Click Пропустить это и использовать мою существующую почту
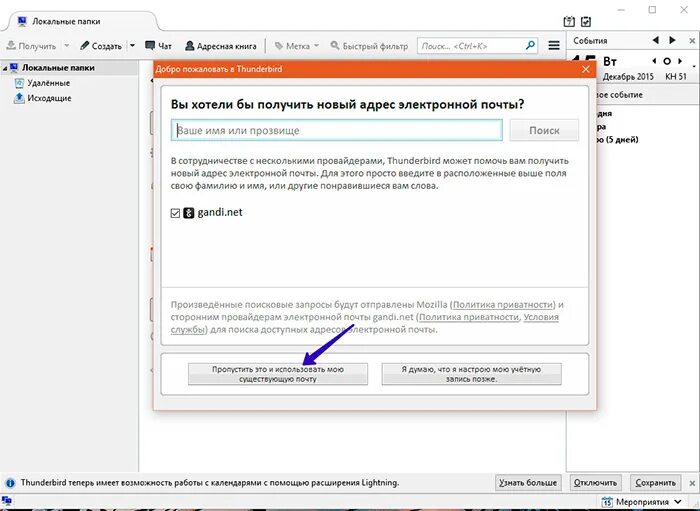The width and height of the screenshot is (700, 511). tap(278, 374)
